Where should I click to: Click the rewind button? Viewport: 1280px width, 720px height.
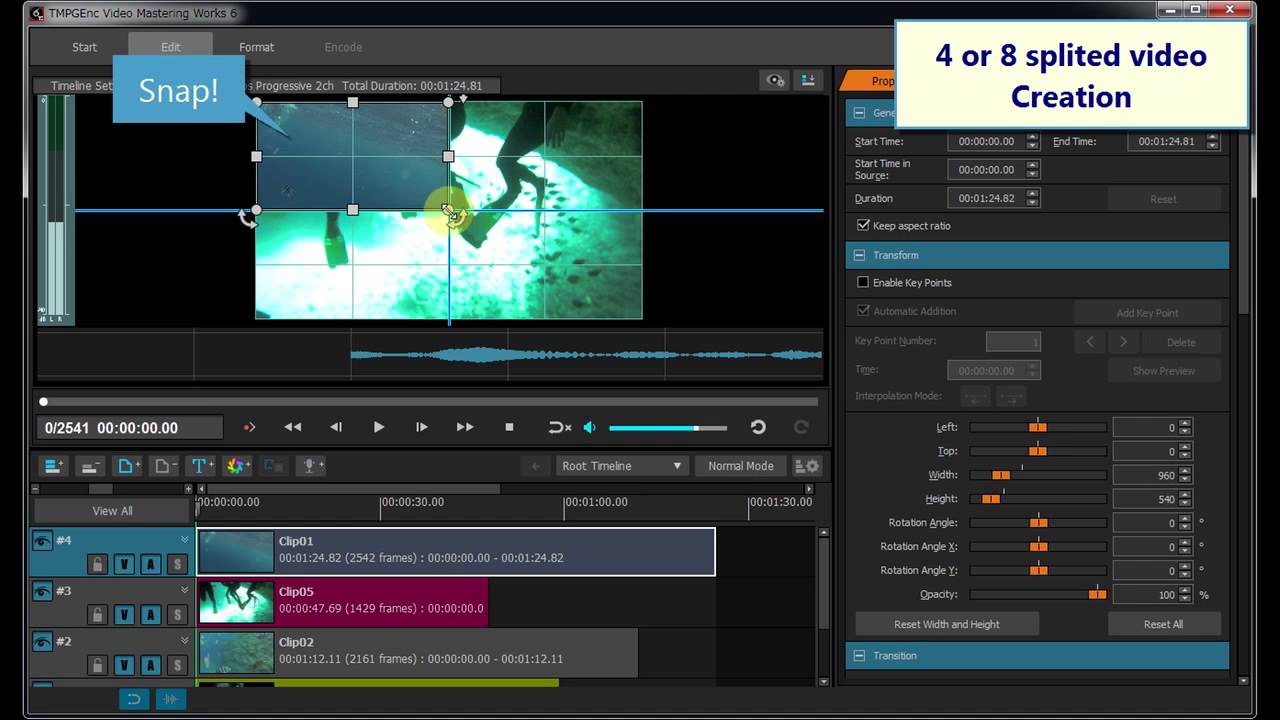pyautogui.click(x=292, y=427)
